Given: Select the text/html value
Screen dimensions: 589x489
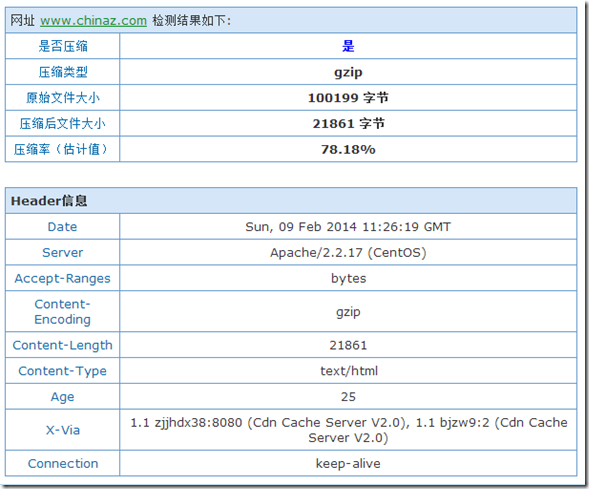Looking at the screenshot, I should (349, 371).
